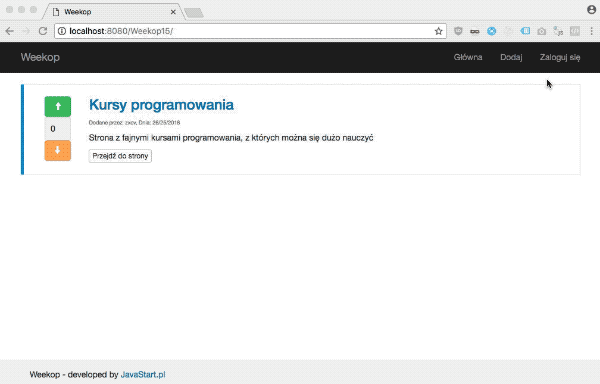This screenshot has height=384, width=600.
Task: Upvote the Kursy programowania entry
Action: click(x=58, y=106)
